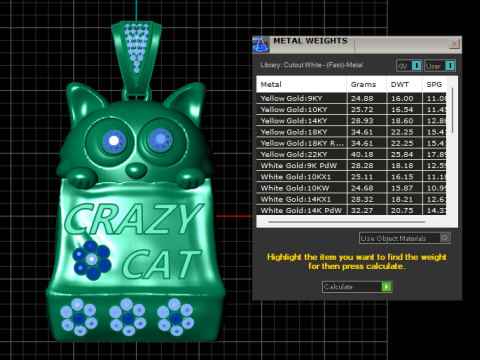Select the White Gold:9K PdW row
The image size is (480, 360).
click(351, 165)
